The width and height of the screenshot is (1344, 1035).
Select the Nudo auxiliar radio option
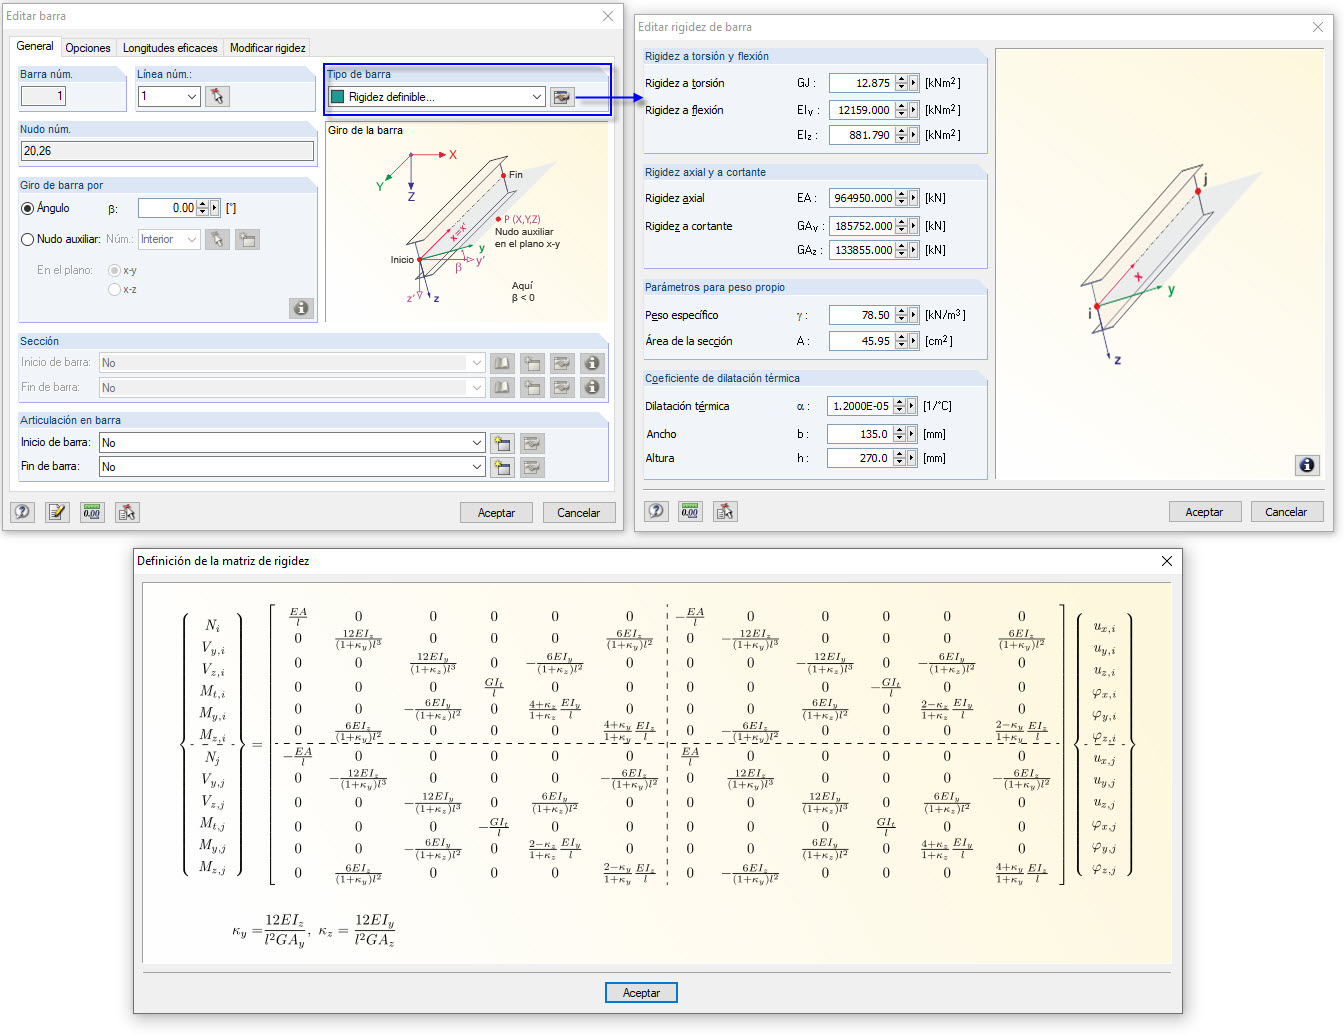pyautogui.click(x=28, y=239)
